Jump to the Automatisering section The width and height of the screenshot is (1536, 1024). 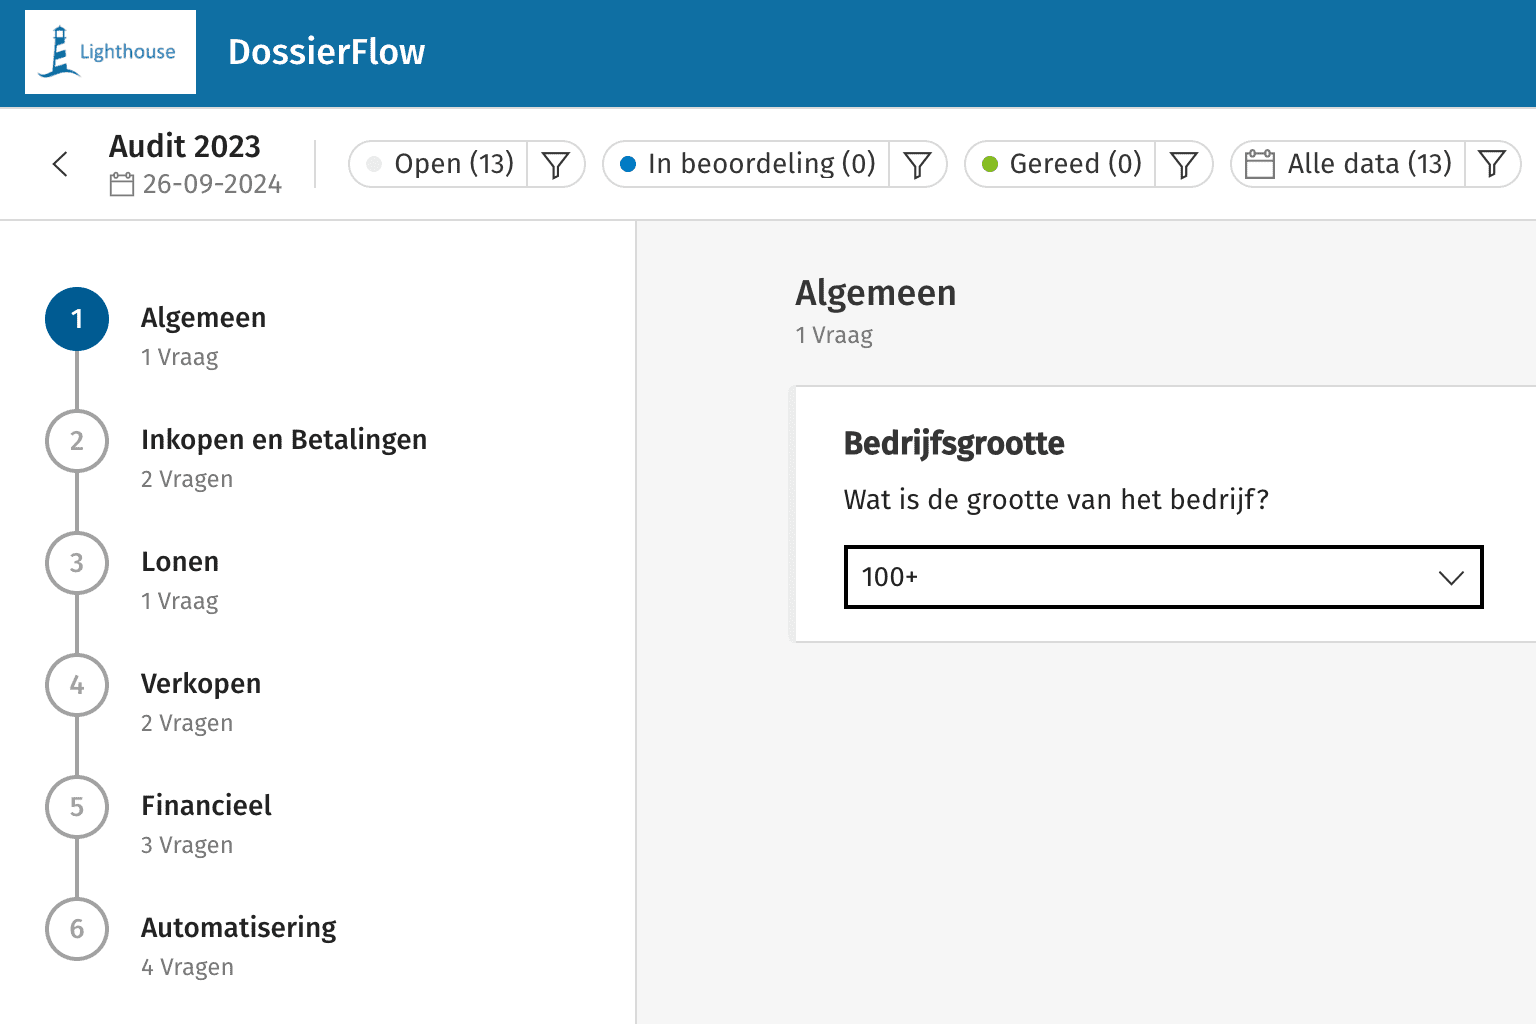(238, 928)
